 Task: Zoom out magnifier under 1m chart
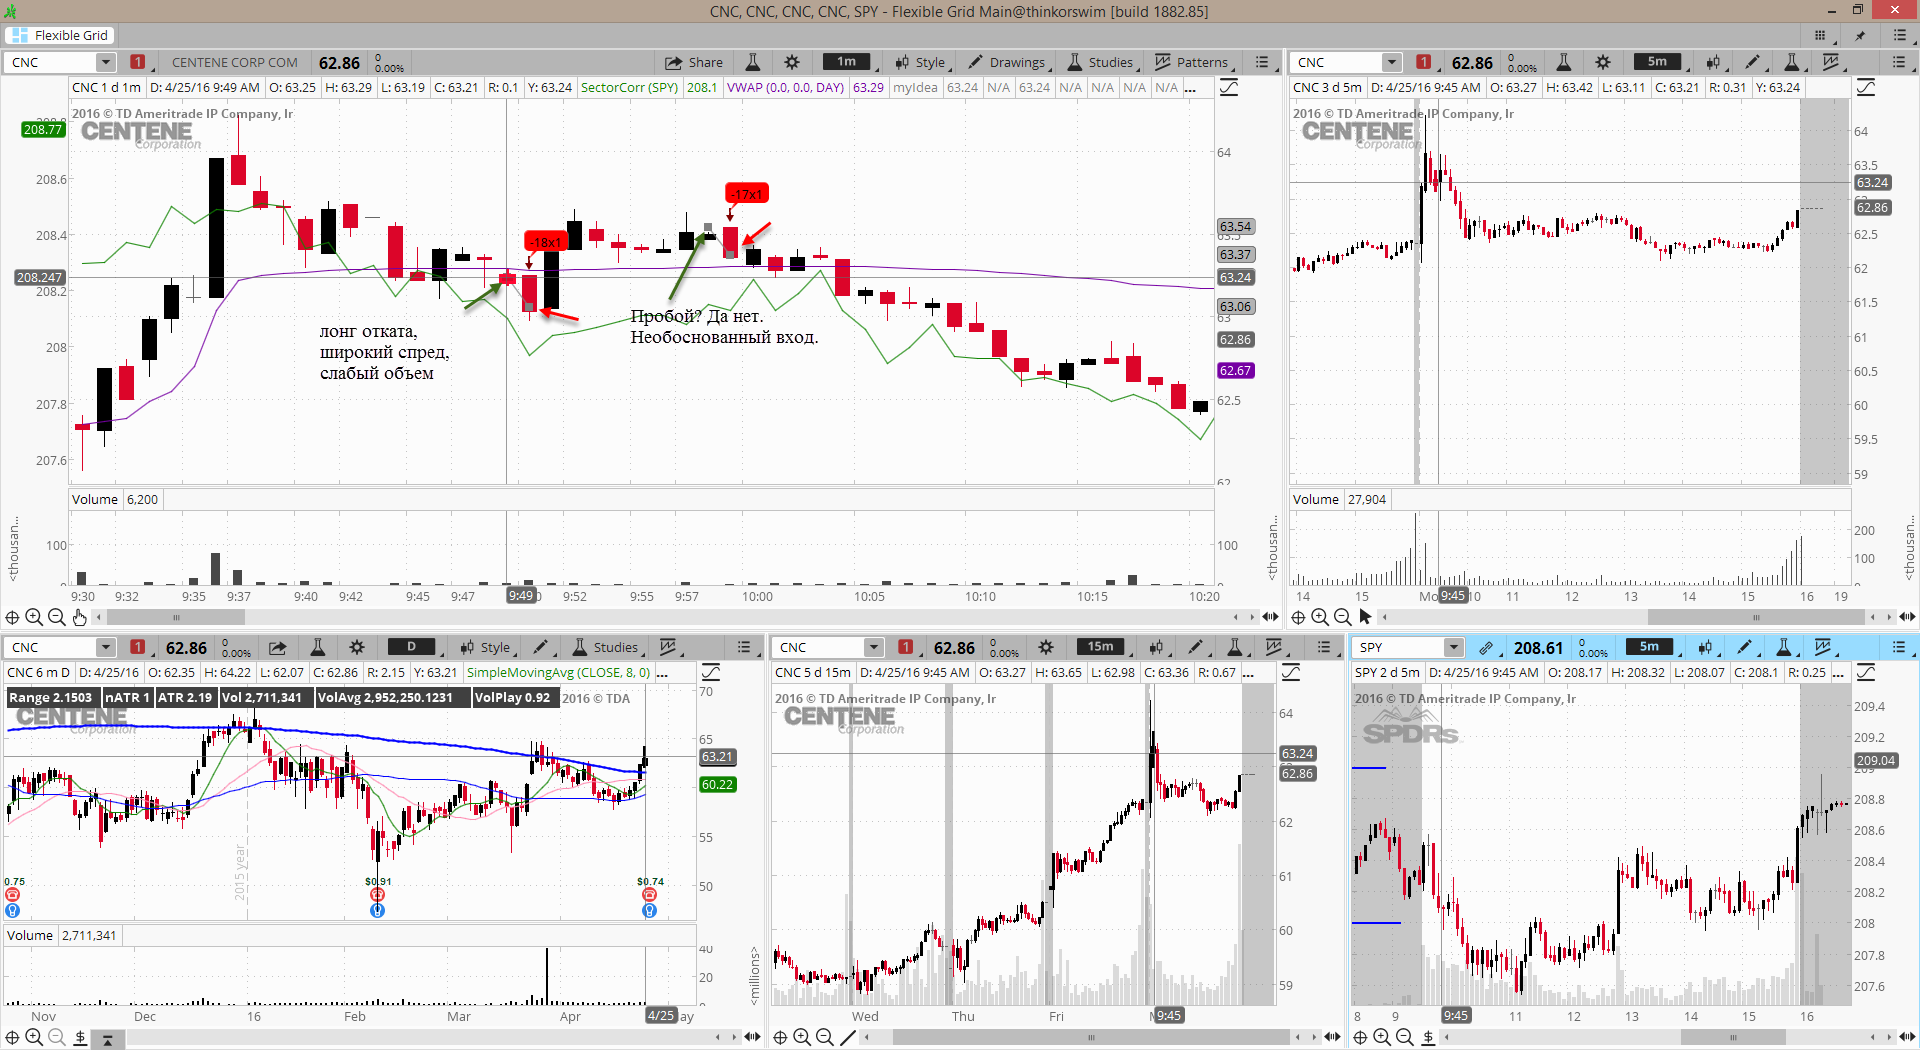(x=57, y=617)
